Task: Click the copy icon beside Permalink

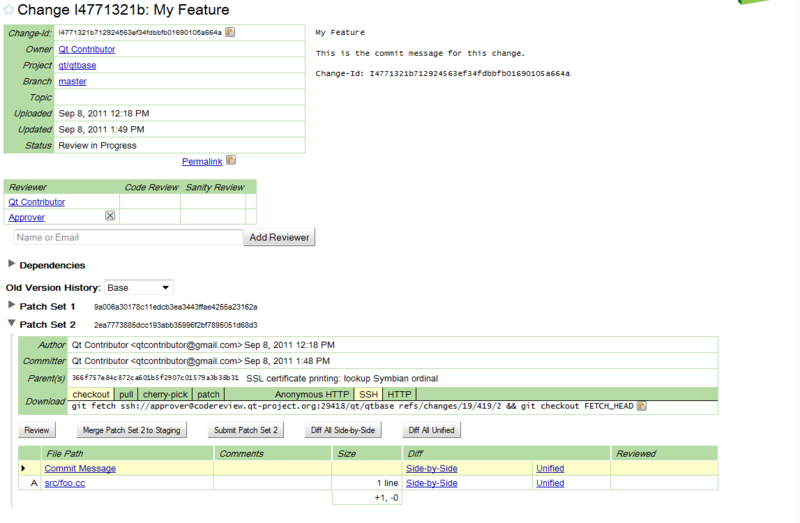Action: coord(231,160)
